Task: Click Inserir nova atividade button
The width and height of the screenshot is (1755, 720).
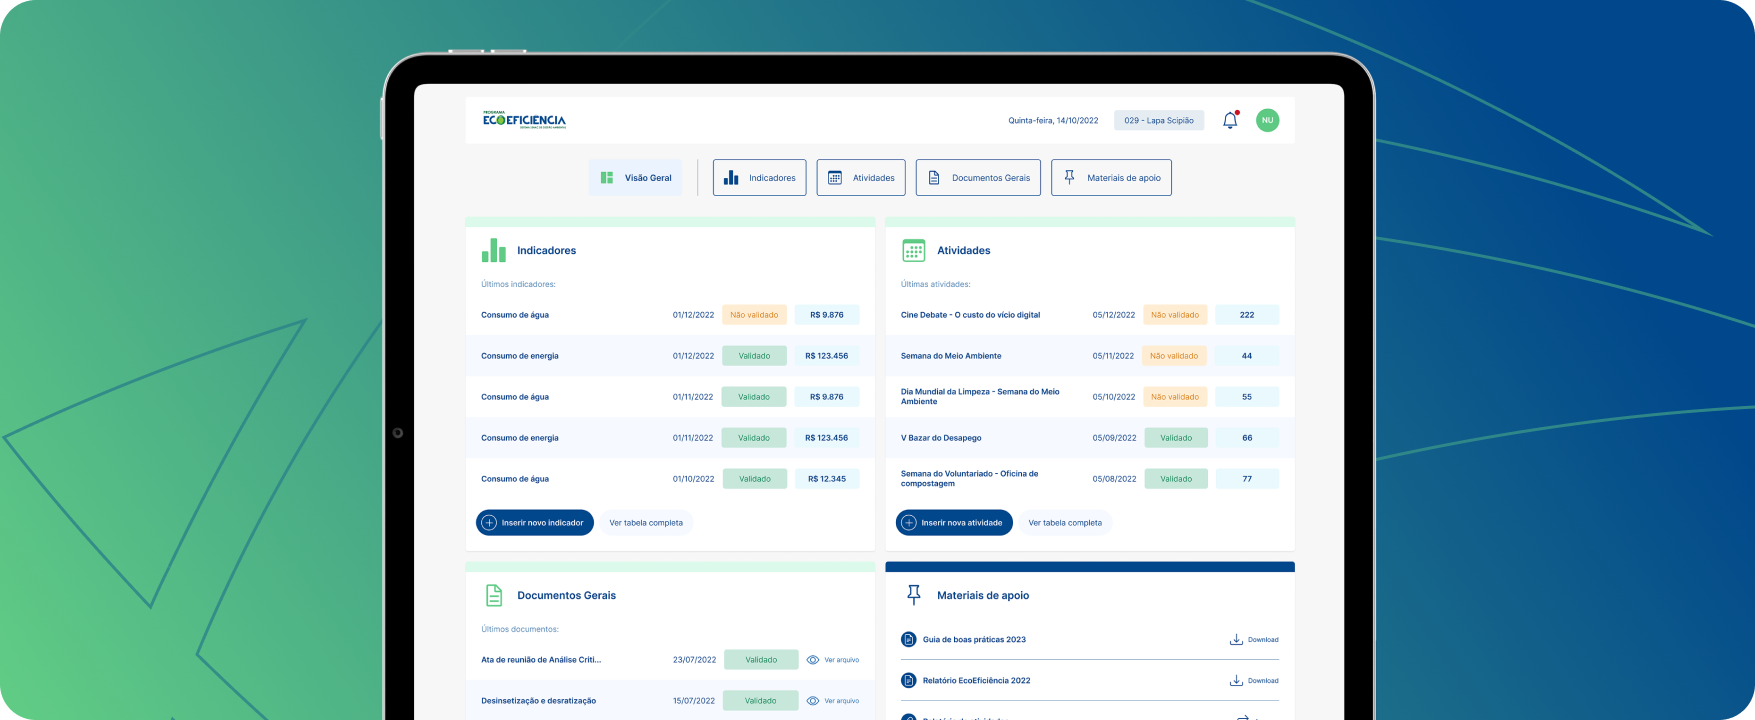Action: pos(954,523)
